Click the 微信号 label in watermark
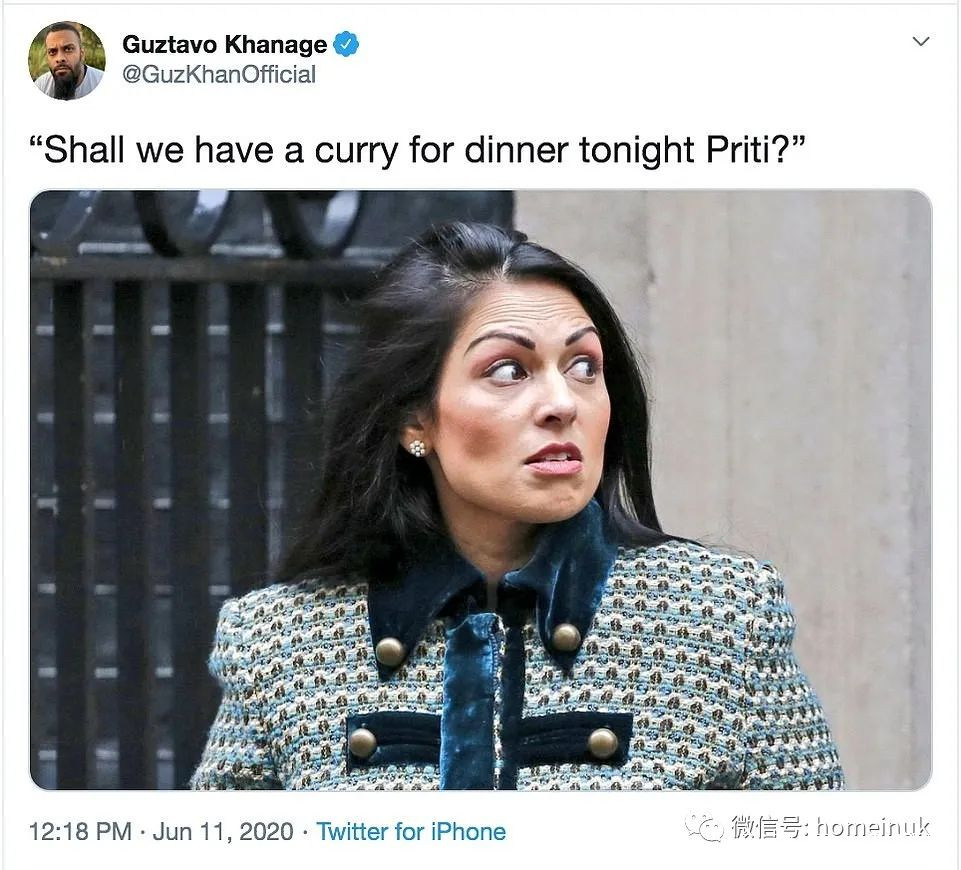This screenshot has width=961, height=870. point(769,827)
